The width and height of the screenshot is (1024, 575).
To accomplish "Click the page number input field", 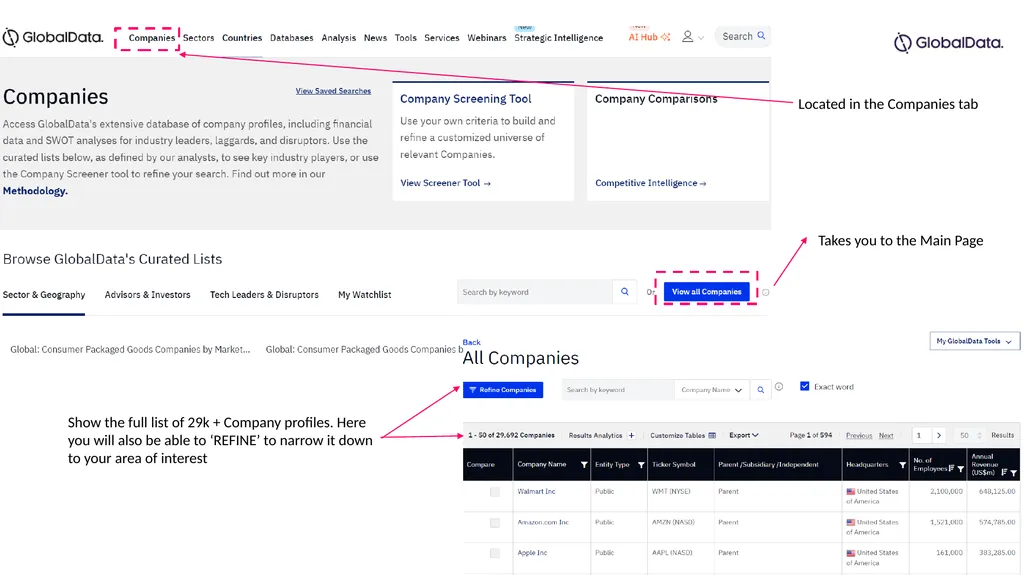I will (x=921, y=435).
